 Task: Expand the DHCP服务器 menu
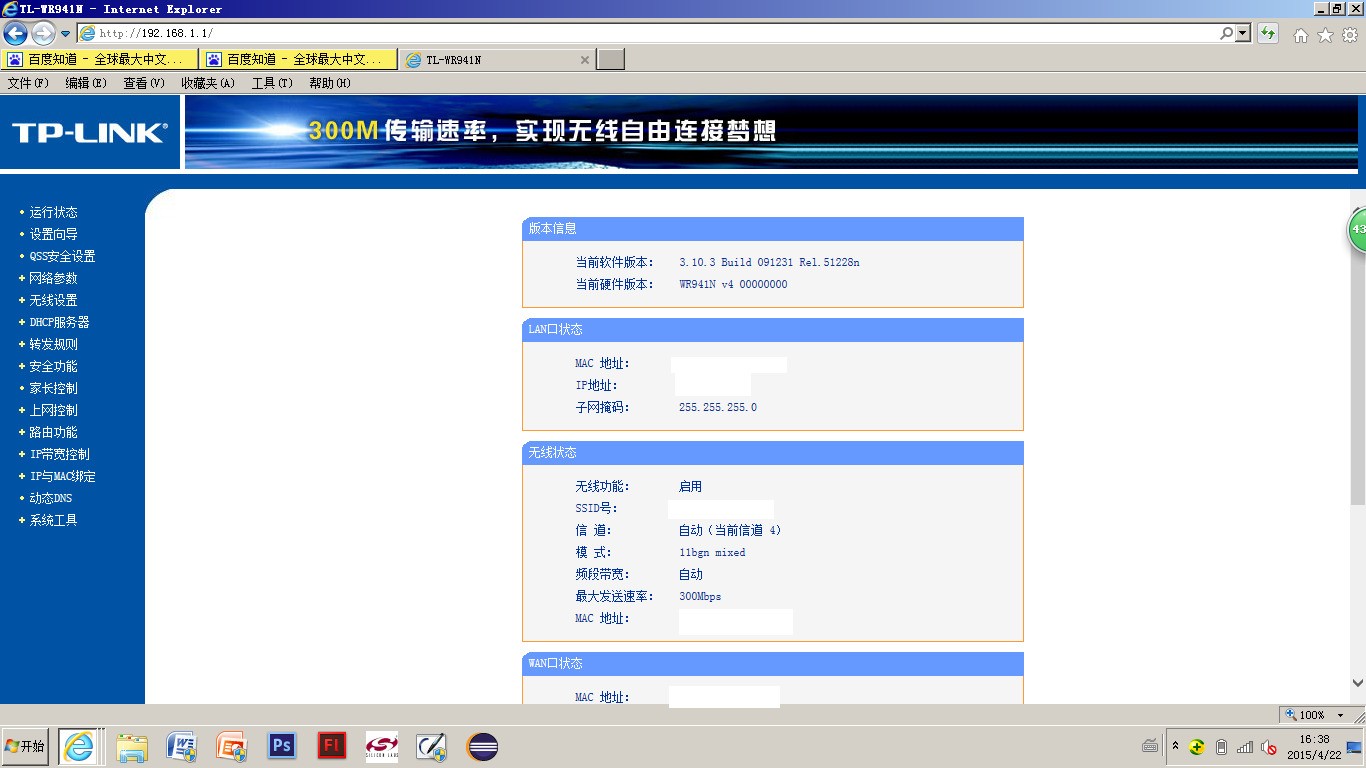pos(59,322)
